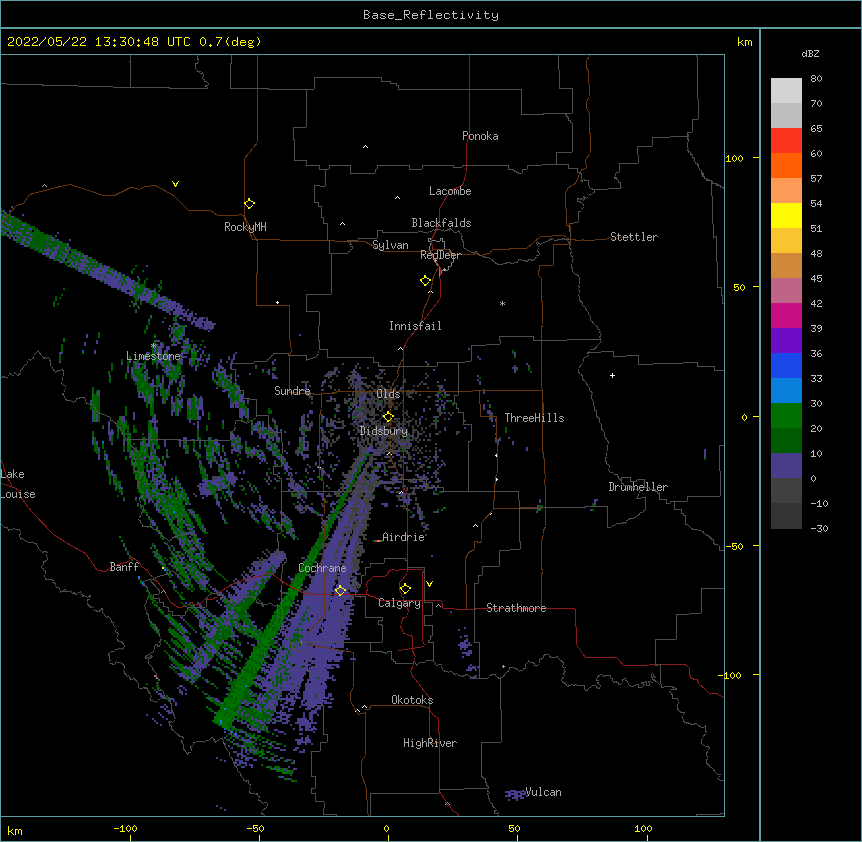The width and height of the screenshot is (862, 842).
Task: Click the Sylvan label on the map
Action: click(390, 245)
